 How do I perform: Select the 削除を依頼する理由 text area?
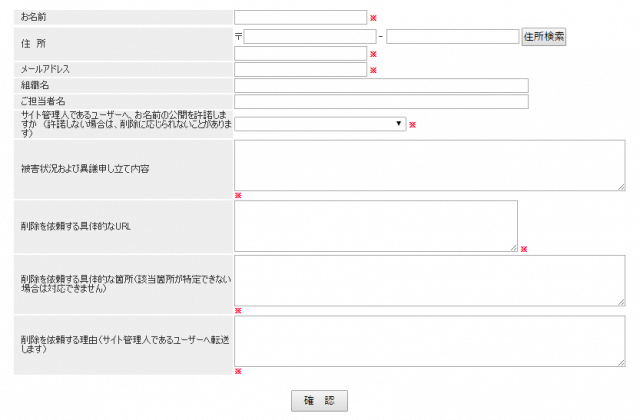coord(429,341)
